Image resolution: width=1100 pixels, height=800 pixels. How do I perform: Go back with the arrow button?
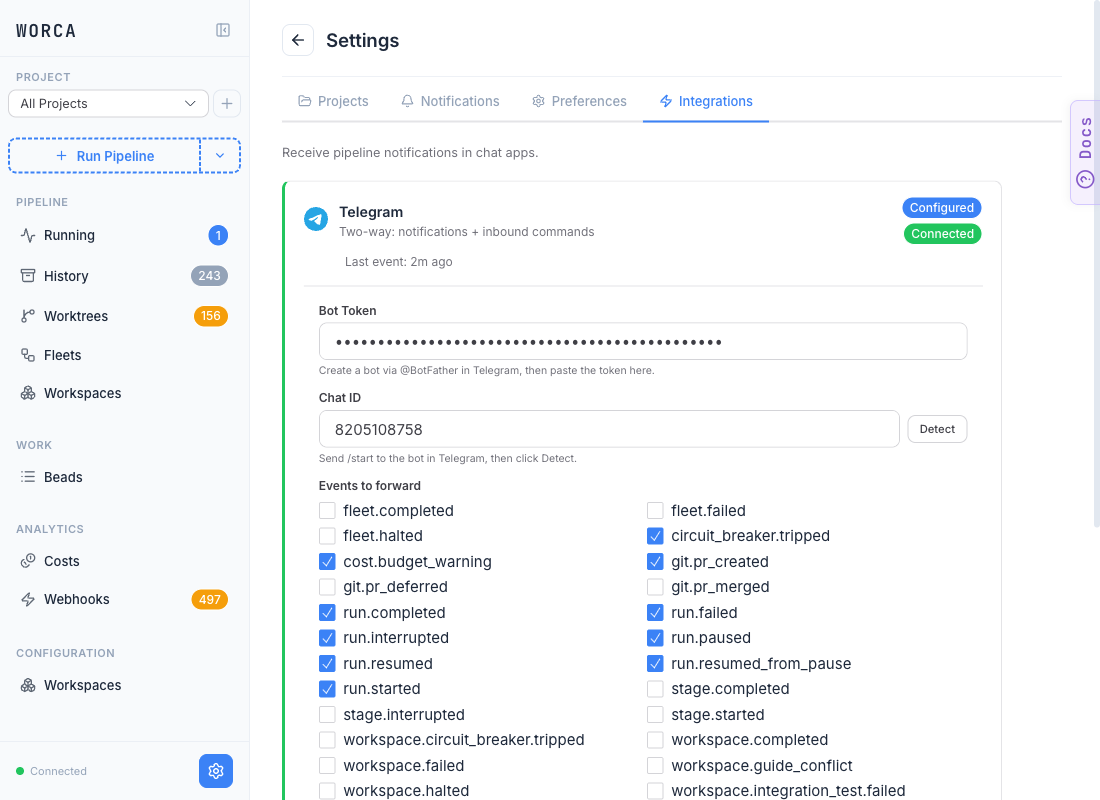click(x=298, y=40)
